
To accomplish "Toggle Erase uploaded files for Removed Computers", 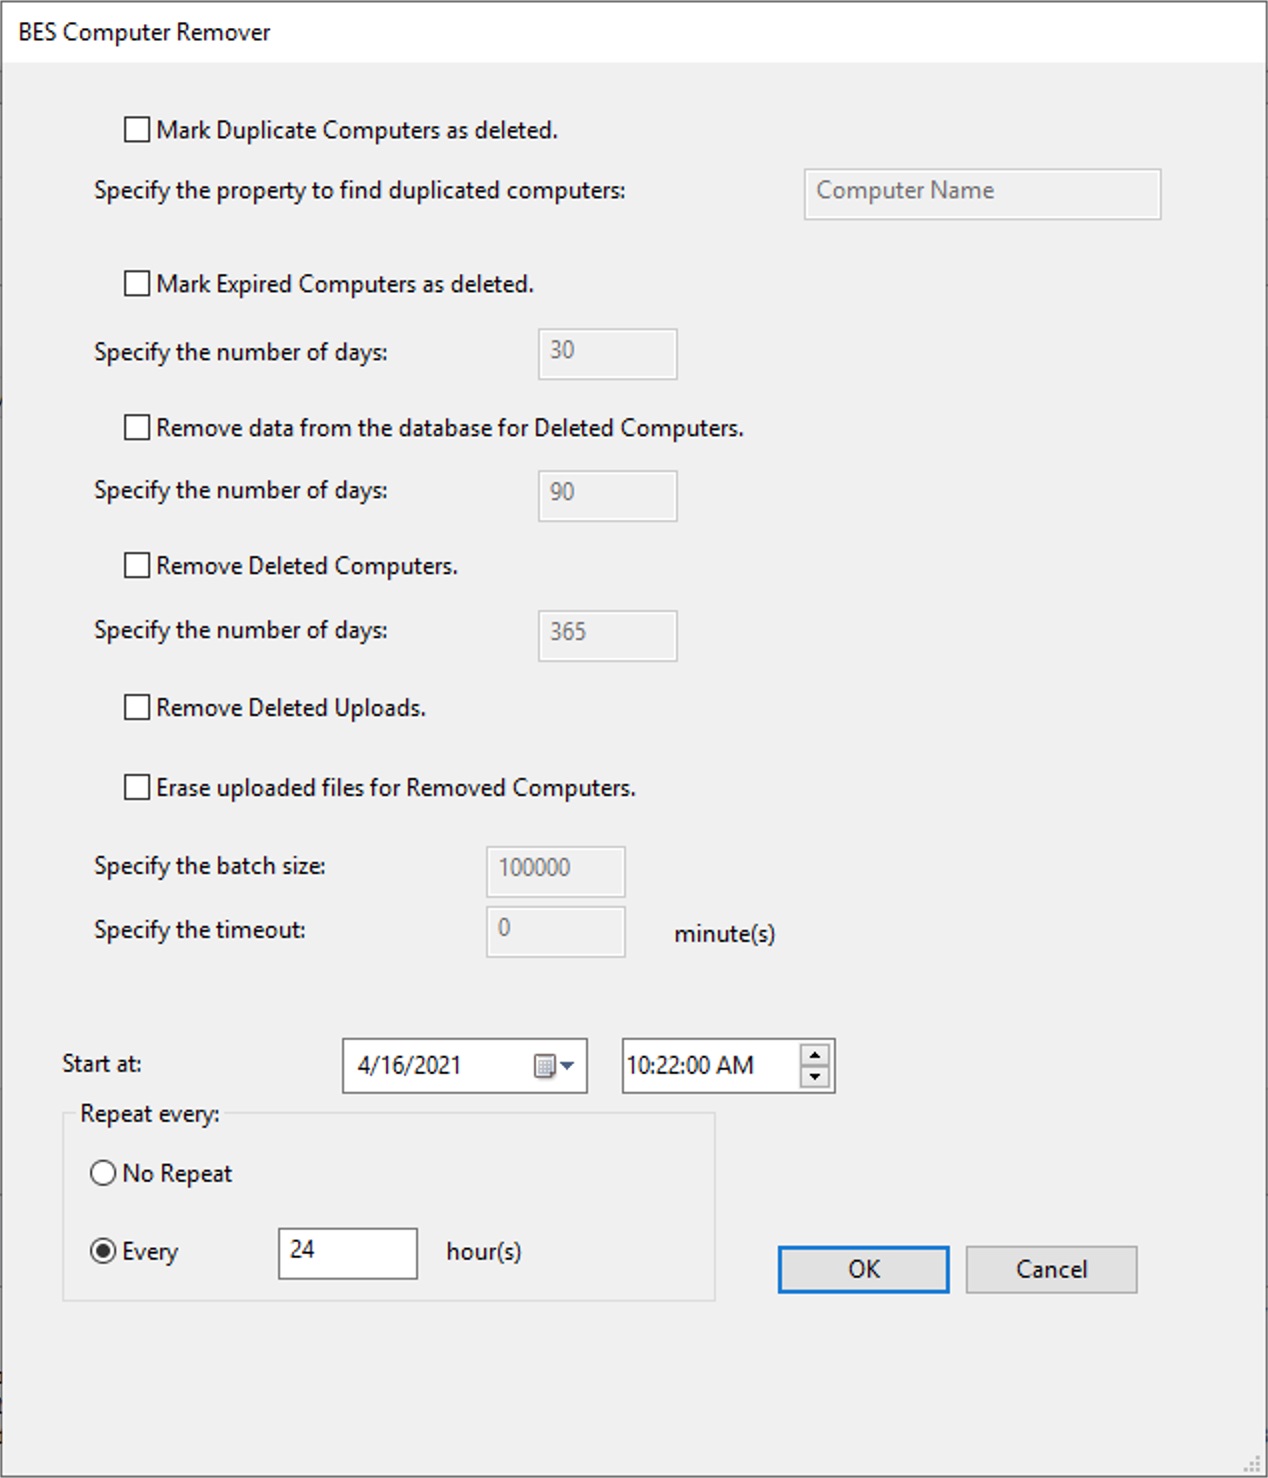I will (137, 788).
